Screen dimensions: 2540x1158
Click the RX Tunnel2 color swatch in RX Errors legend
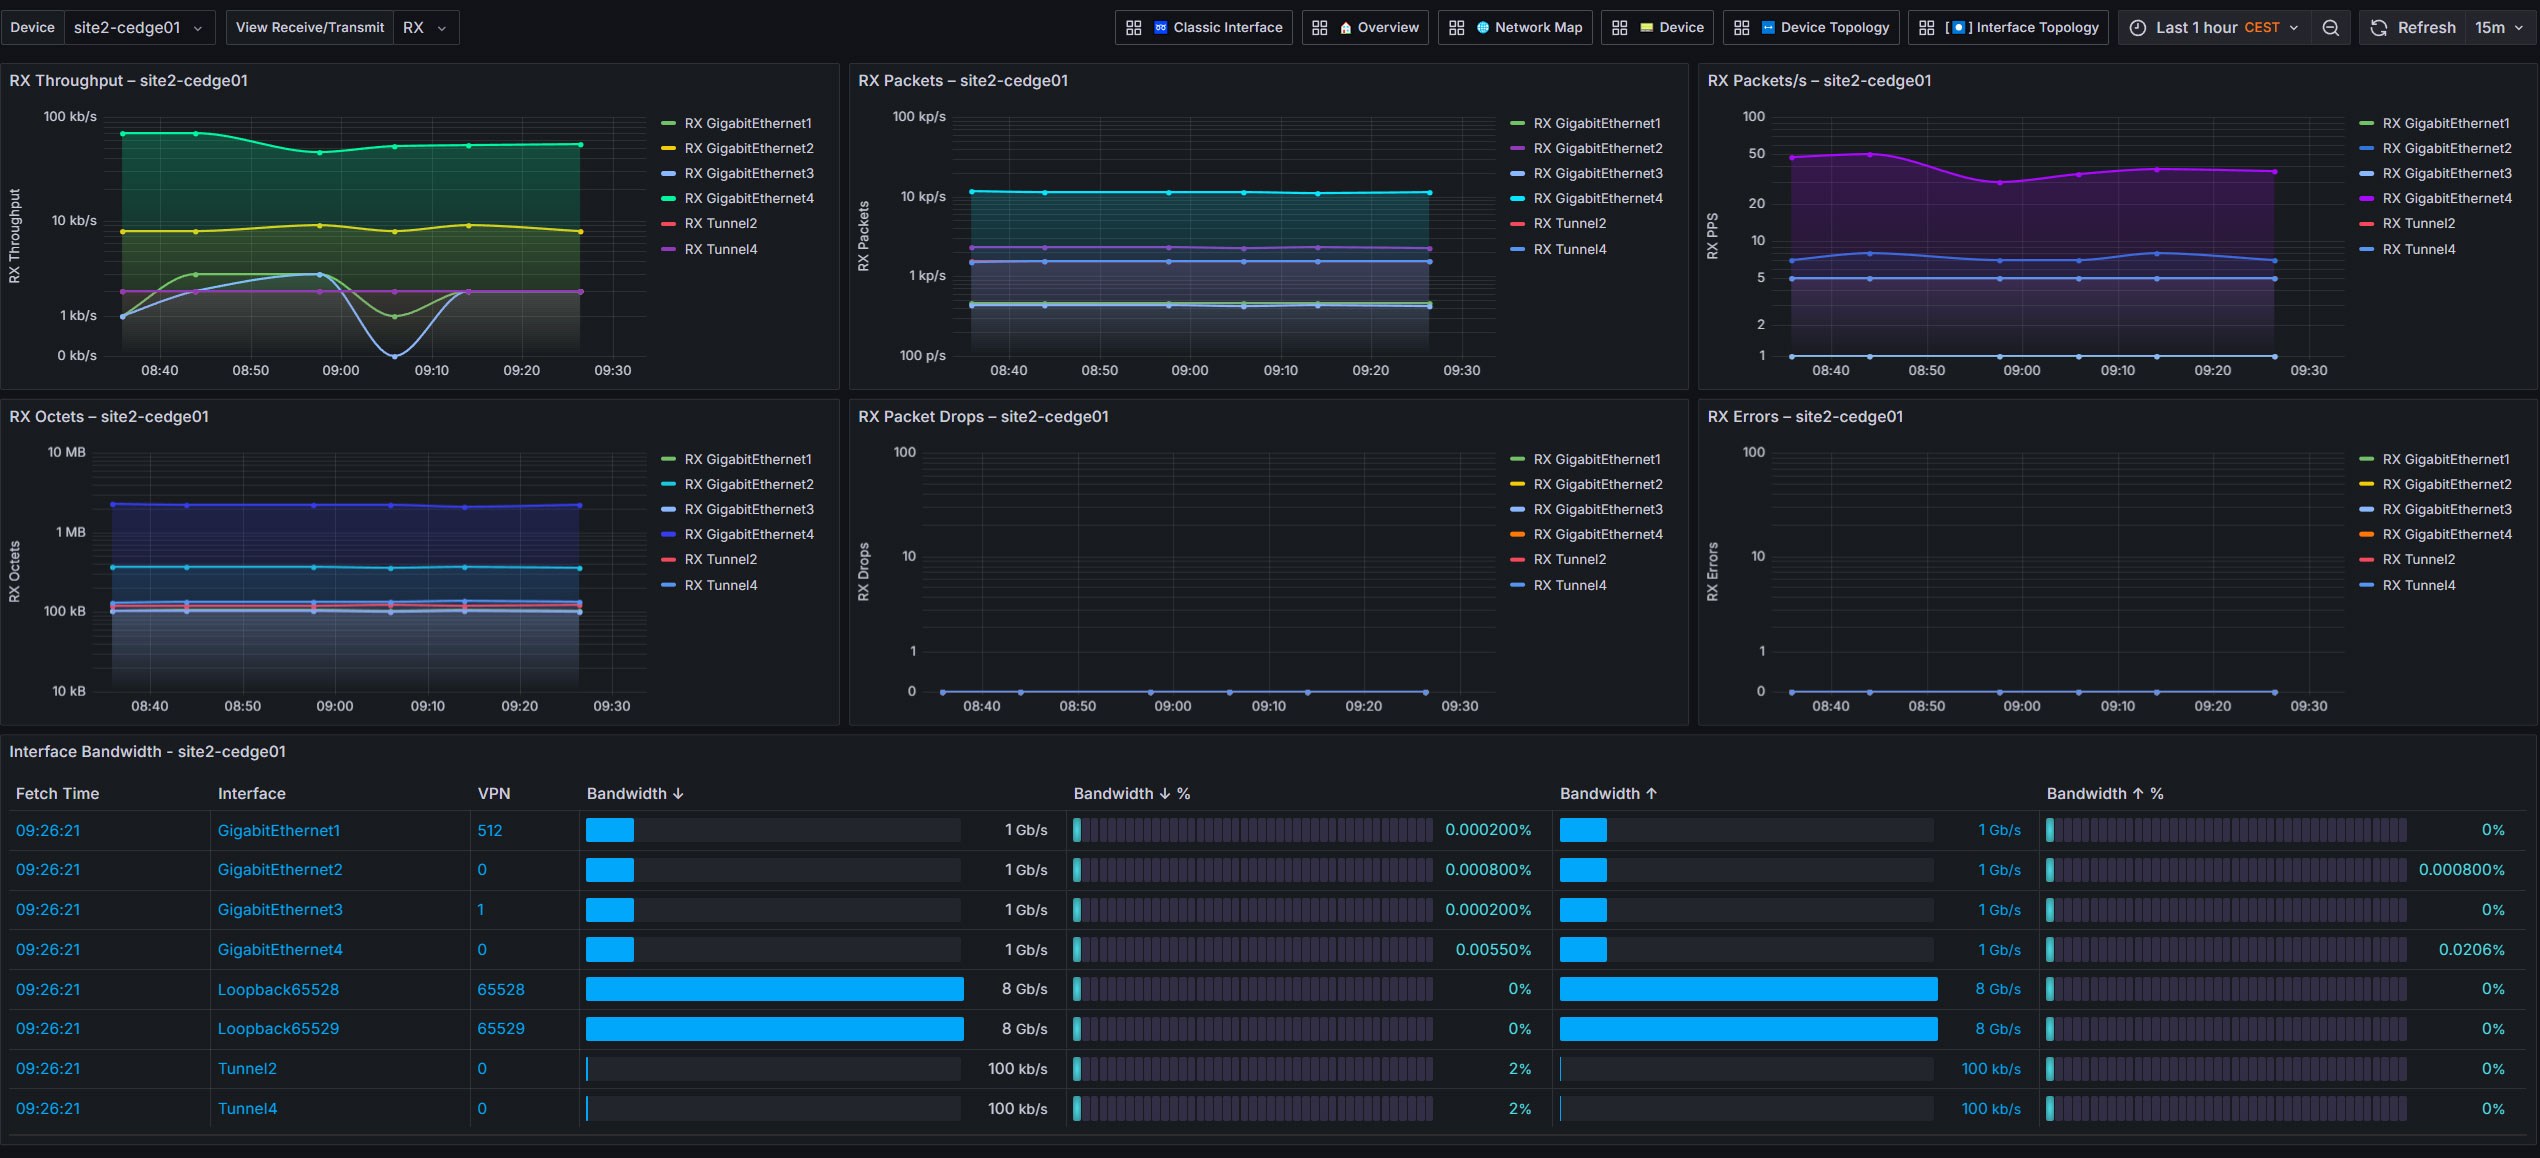[2366, 560]
